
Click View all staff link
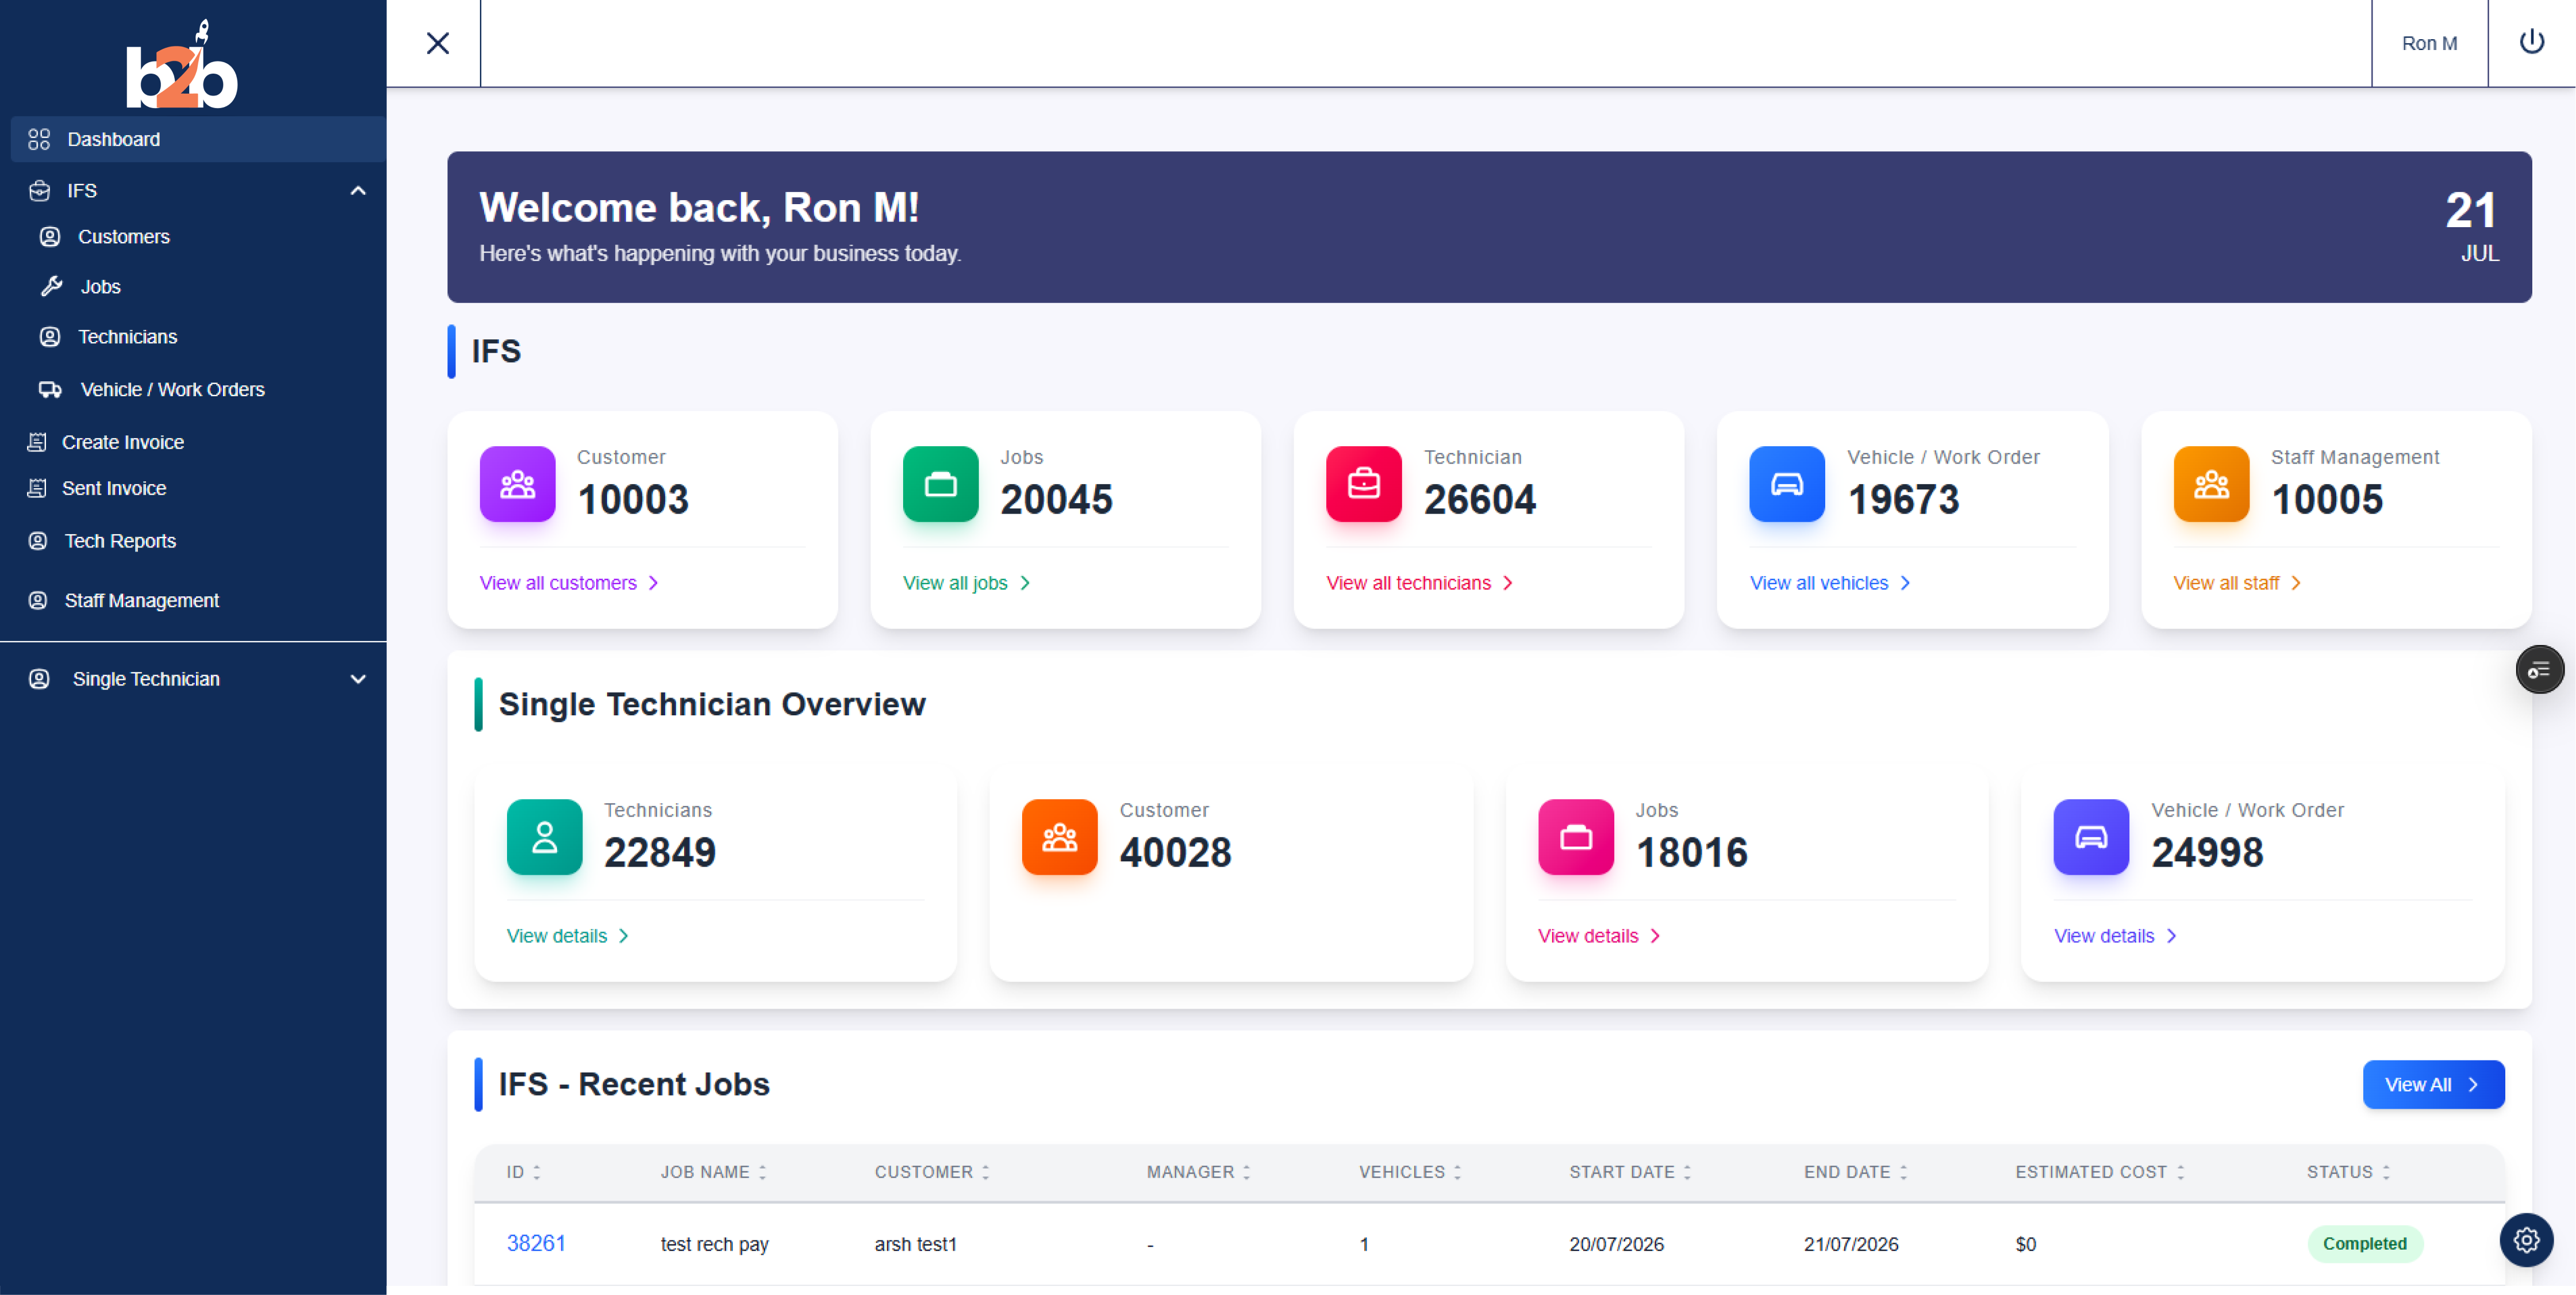pos(2237,582)
